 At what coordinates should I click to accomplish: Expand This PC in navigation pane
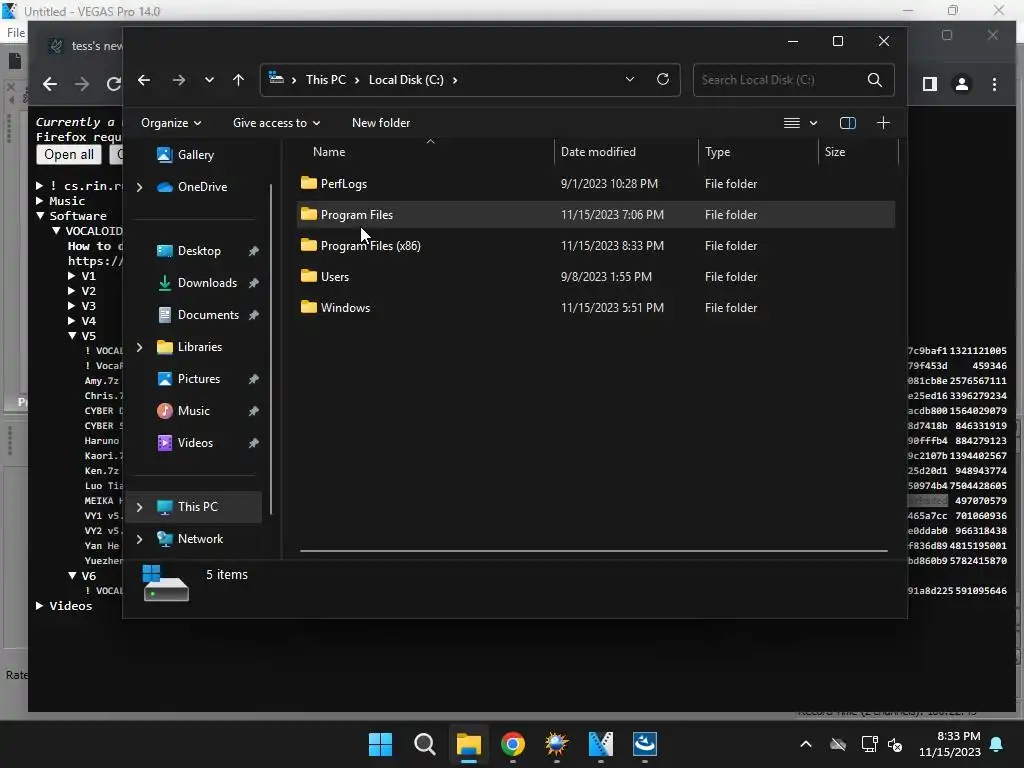[139, 507]
